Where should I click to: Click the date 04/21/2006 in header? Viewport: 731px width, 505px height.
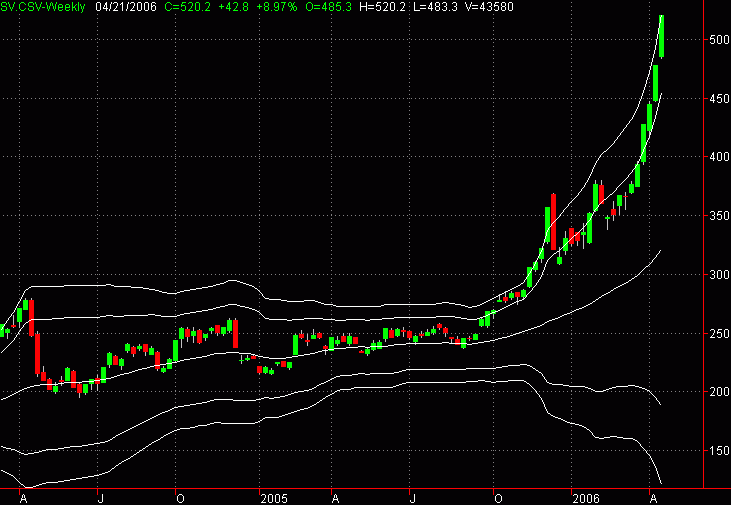point(126,7)
